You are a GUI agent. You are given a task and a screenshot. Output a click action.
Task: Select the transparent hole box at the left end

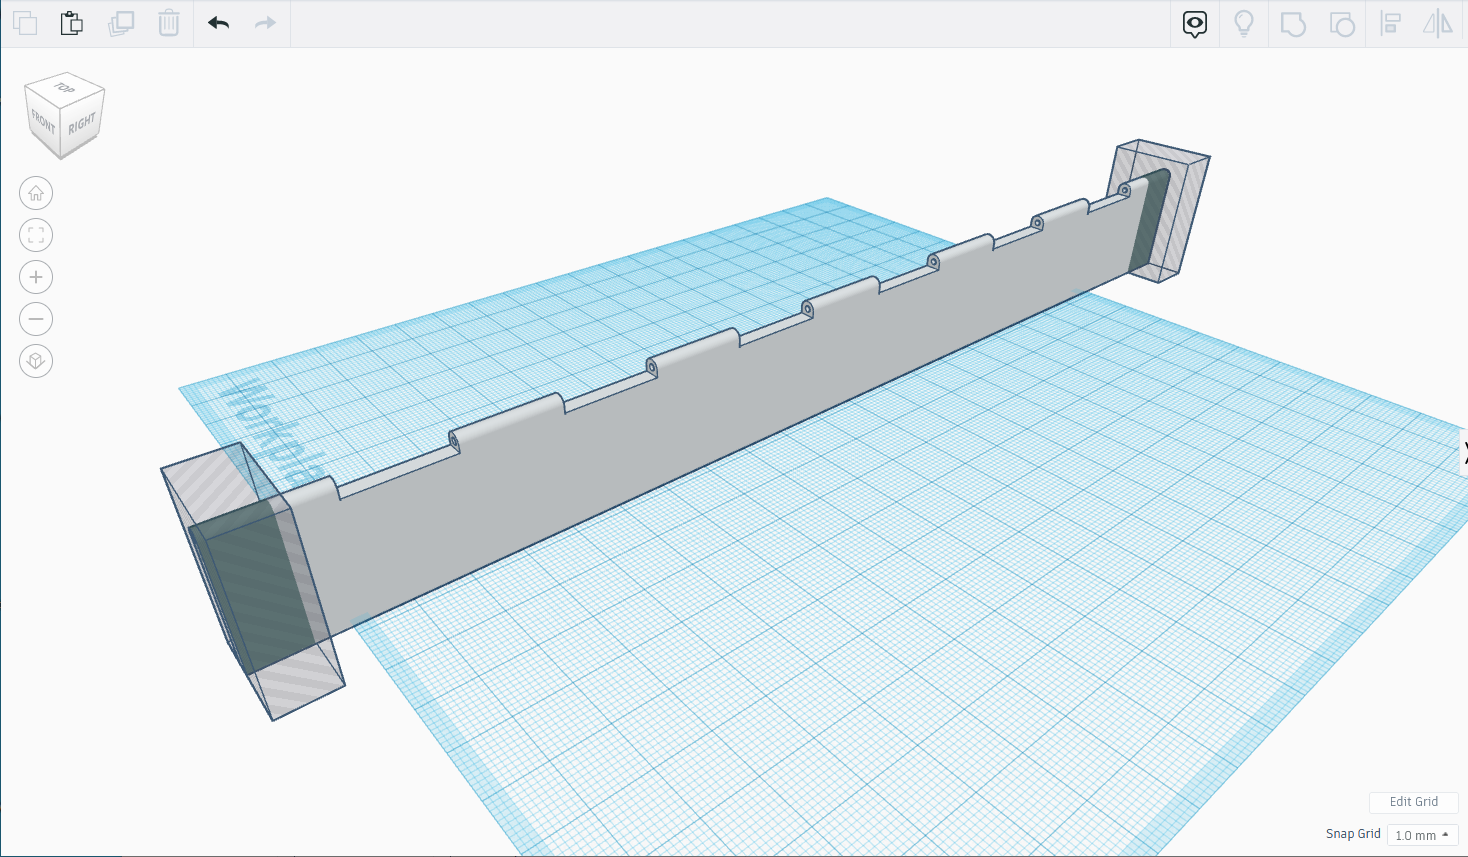(253, 580)
